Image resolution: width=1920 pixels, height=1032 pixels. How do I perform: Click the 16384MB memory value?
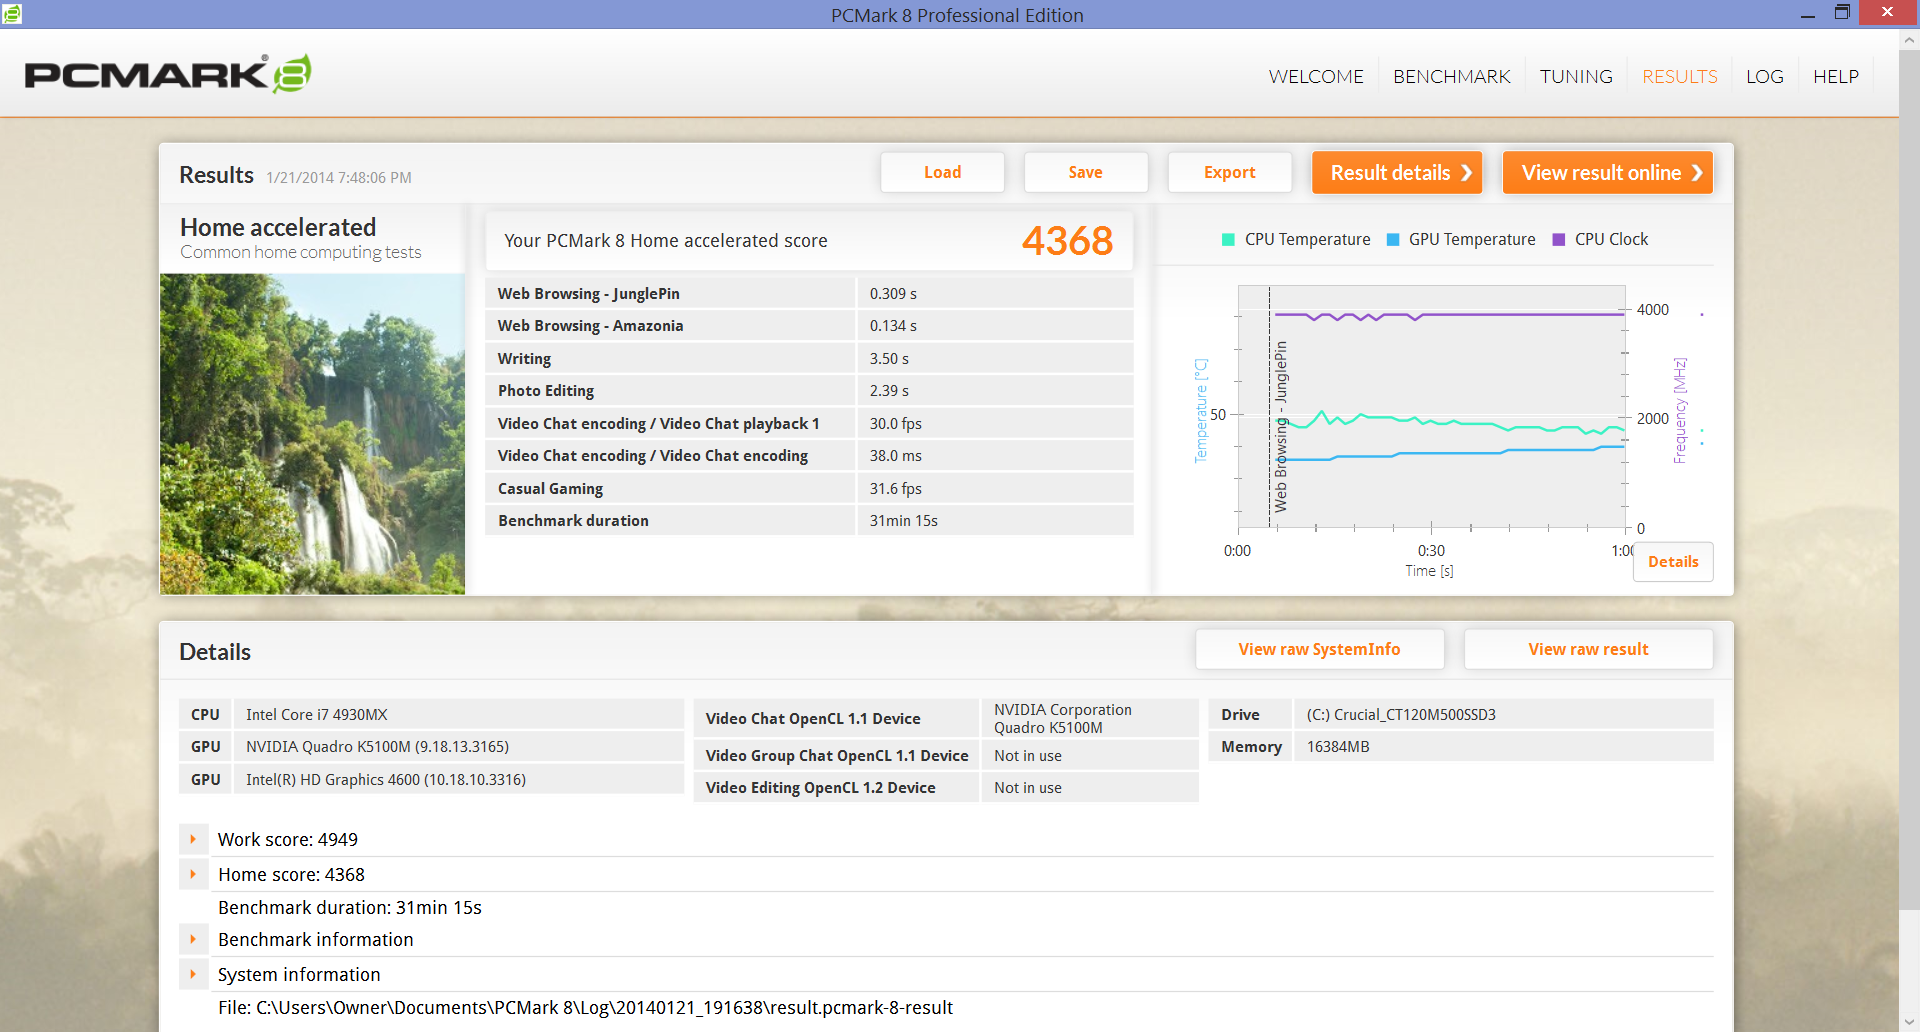(x=1338, y=747)
